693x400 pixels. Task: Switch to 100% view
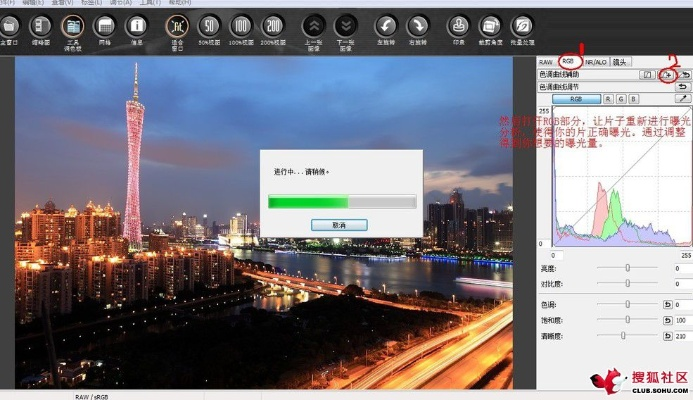[x=241, y=26]
